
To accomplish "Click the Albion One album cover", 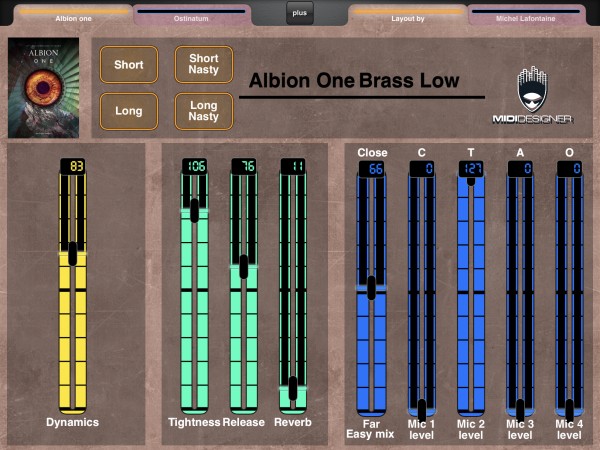I will 44,88.
